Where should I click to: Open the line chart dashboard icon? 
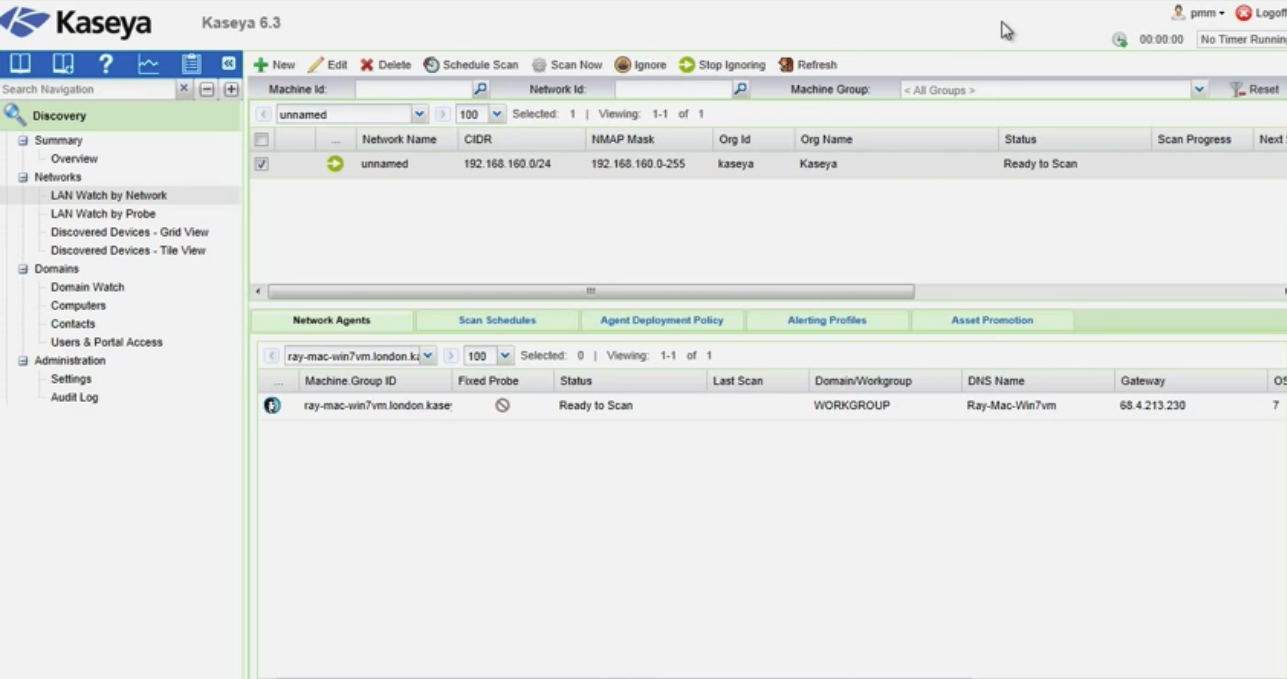148,64
